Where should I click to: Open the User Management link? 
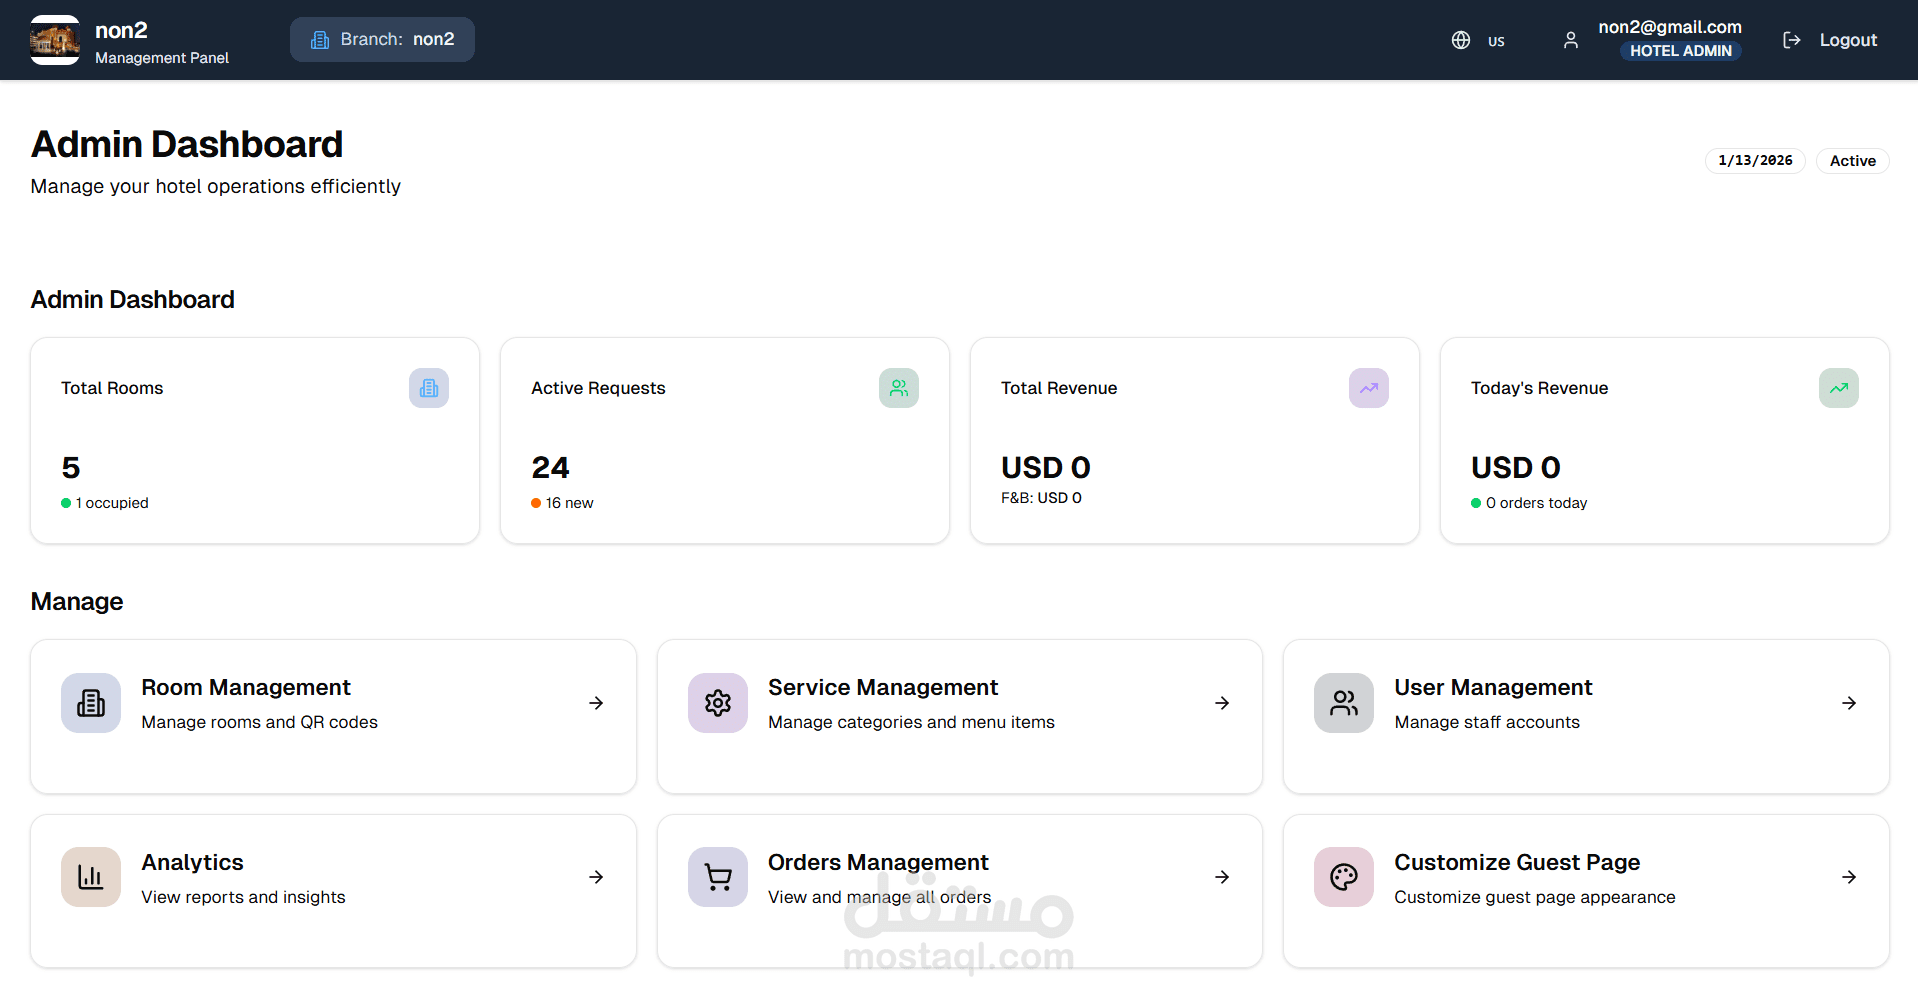coord(1493,688)
